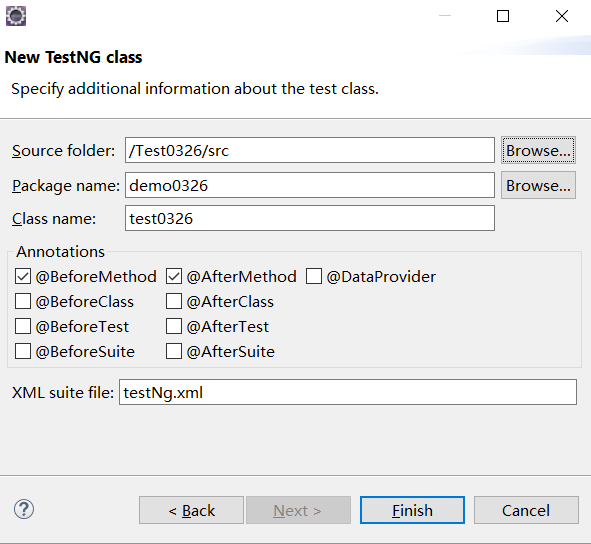Enable the @AfterTest annotation

point(174,326)
